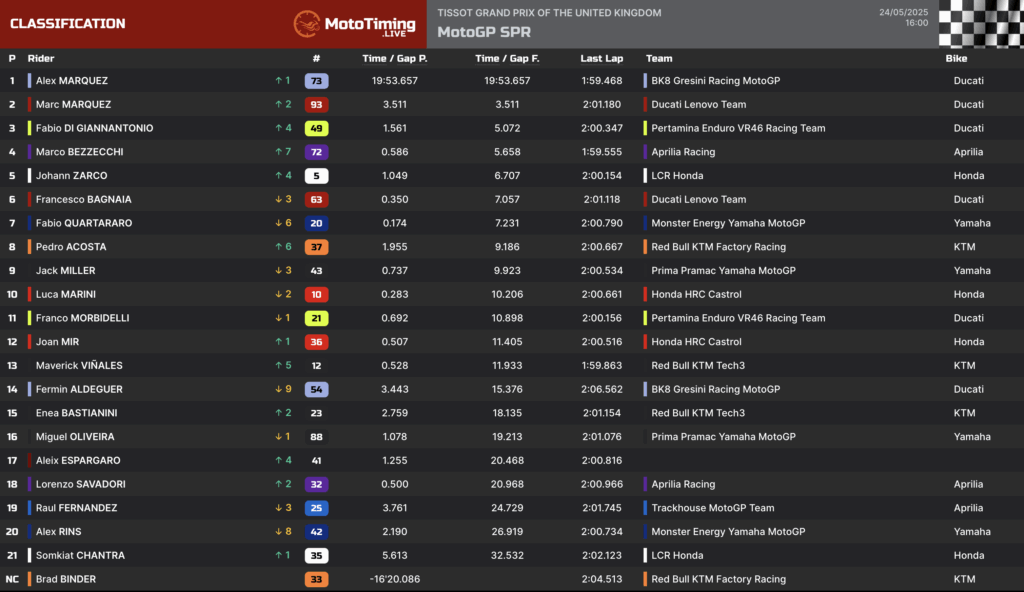Click Honda HRC Castrol in Marini's row
This screenshot has height=592, width=1024.
(x=696, y=294)
